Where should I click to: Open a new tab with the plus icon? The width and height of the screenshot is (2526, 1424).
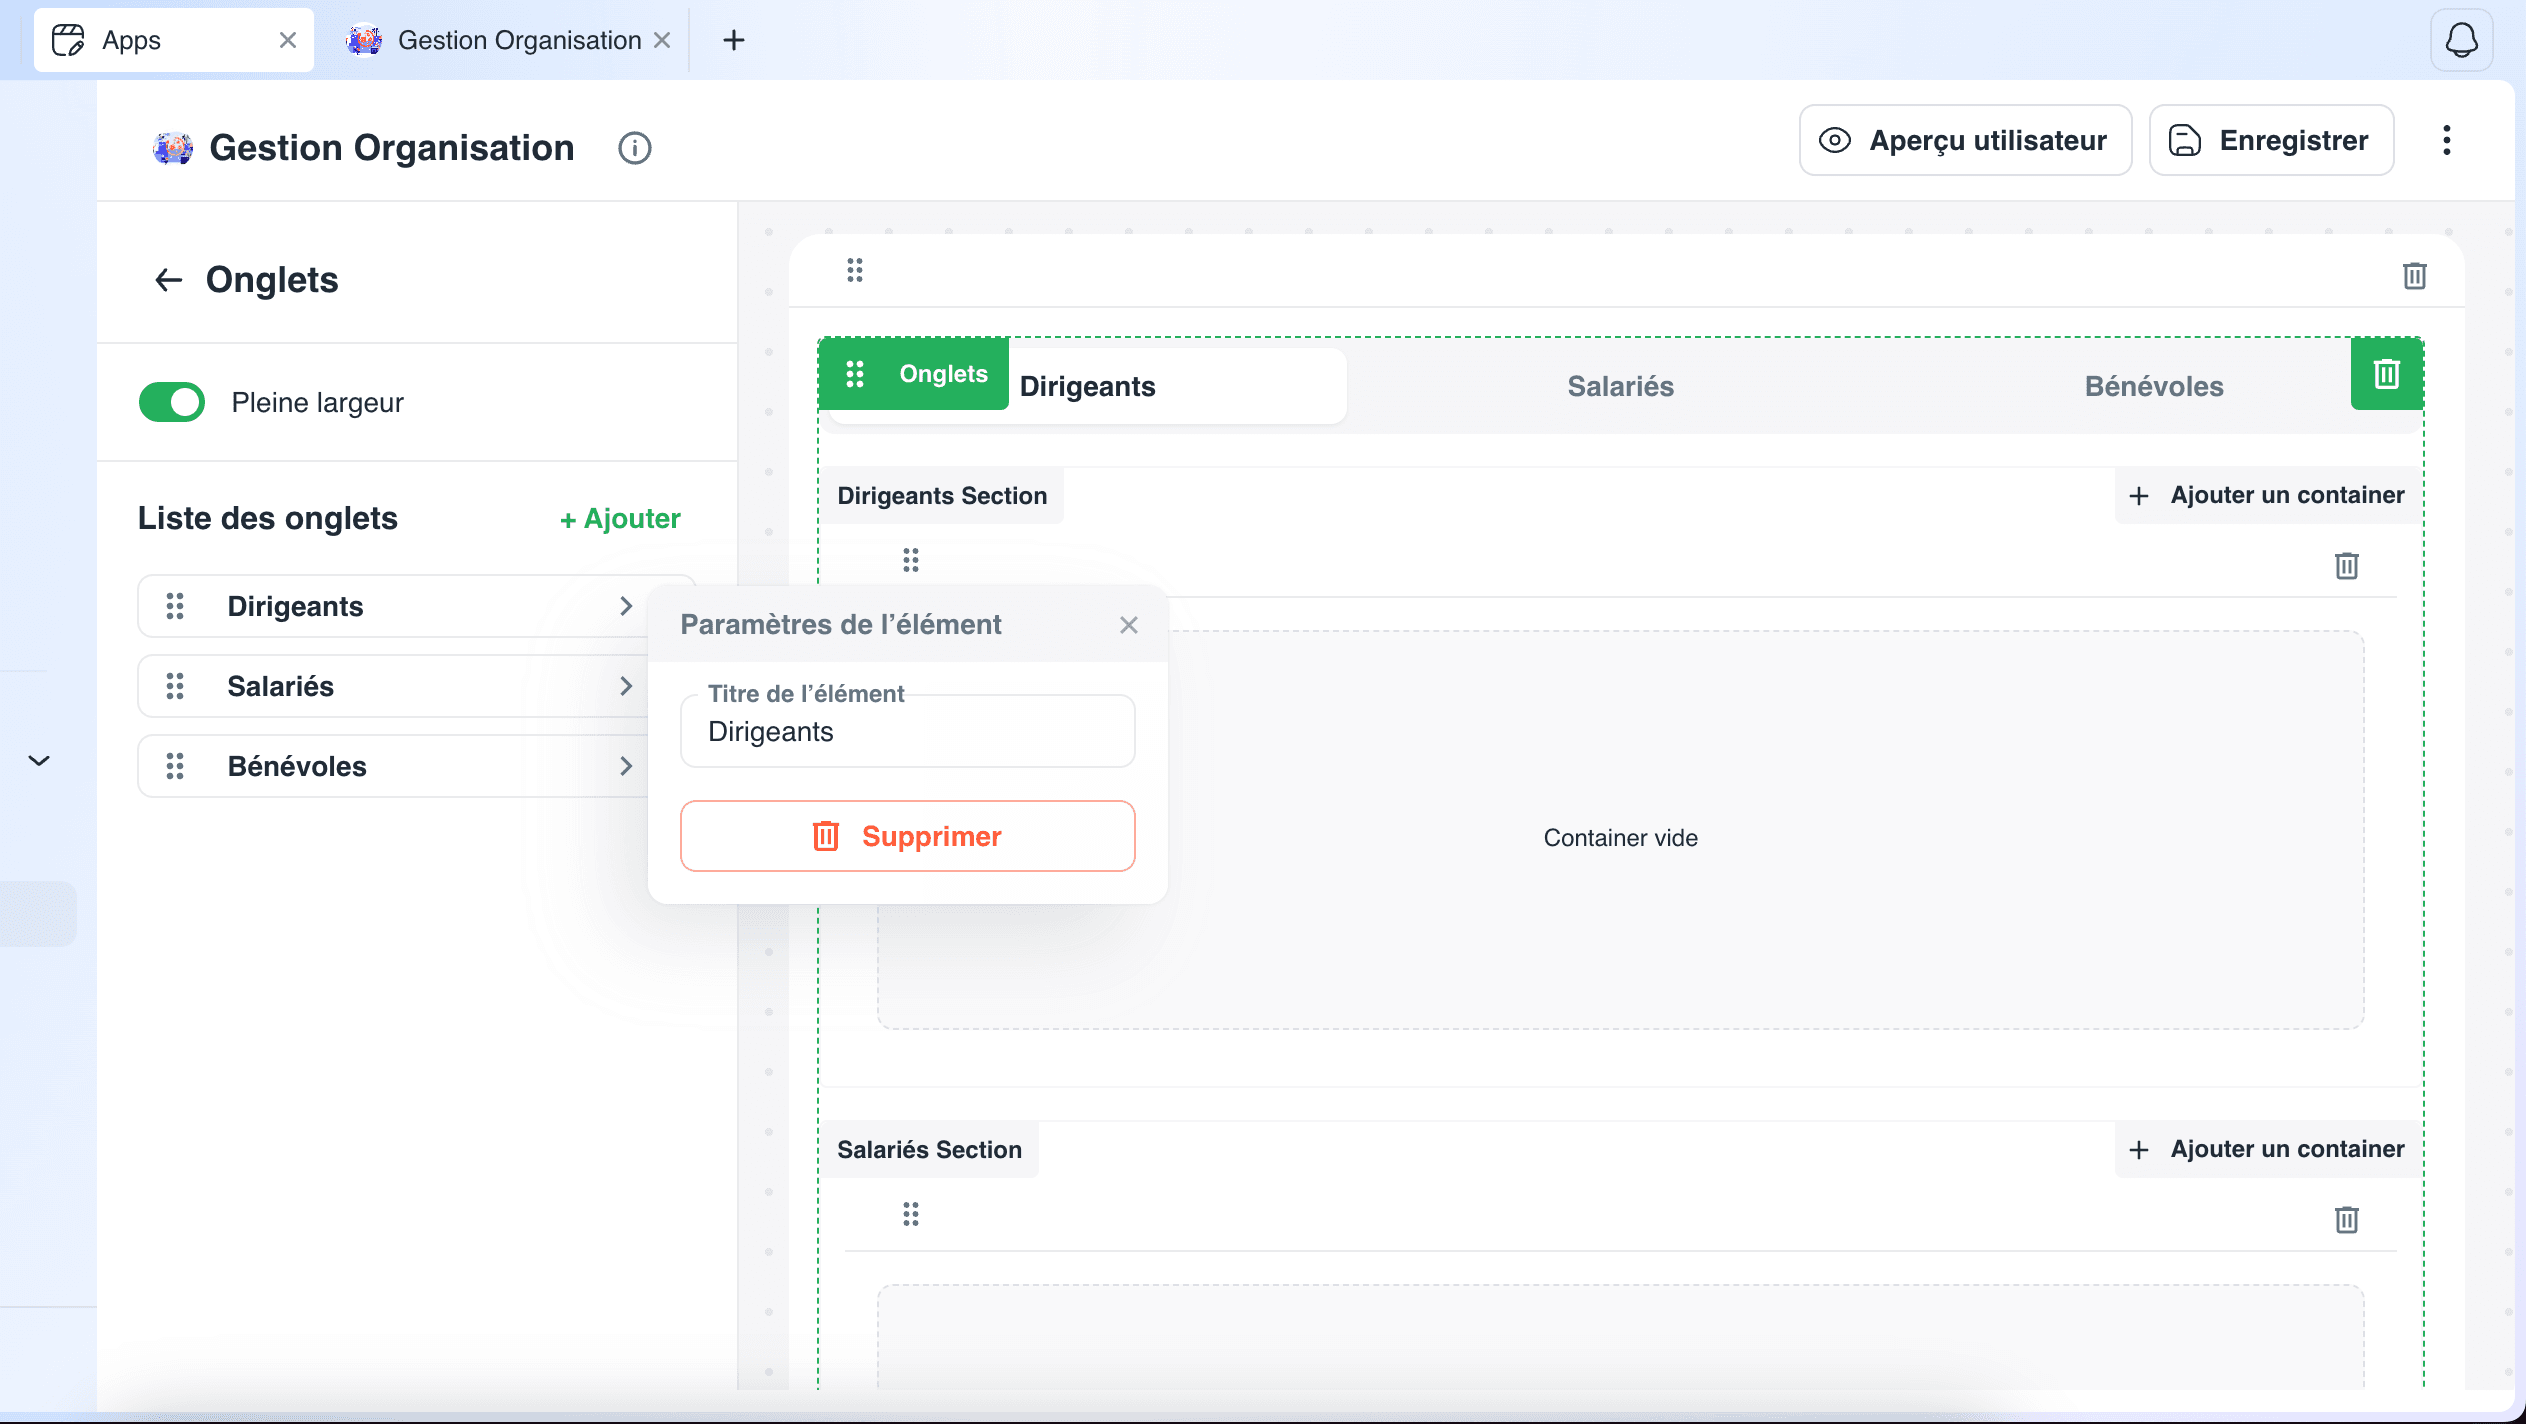pos(734,40)
